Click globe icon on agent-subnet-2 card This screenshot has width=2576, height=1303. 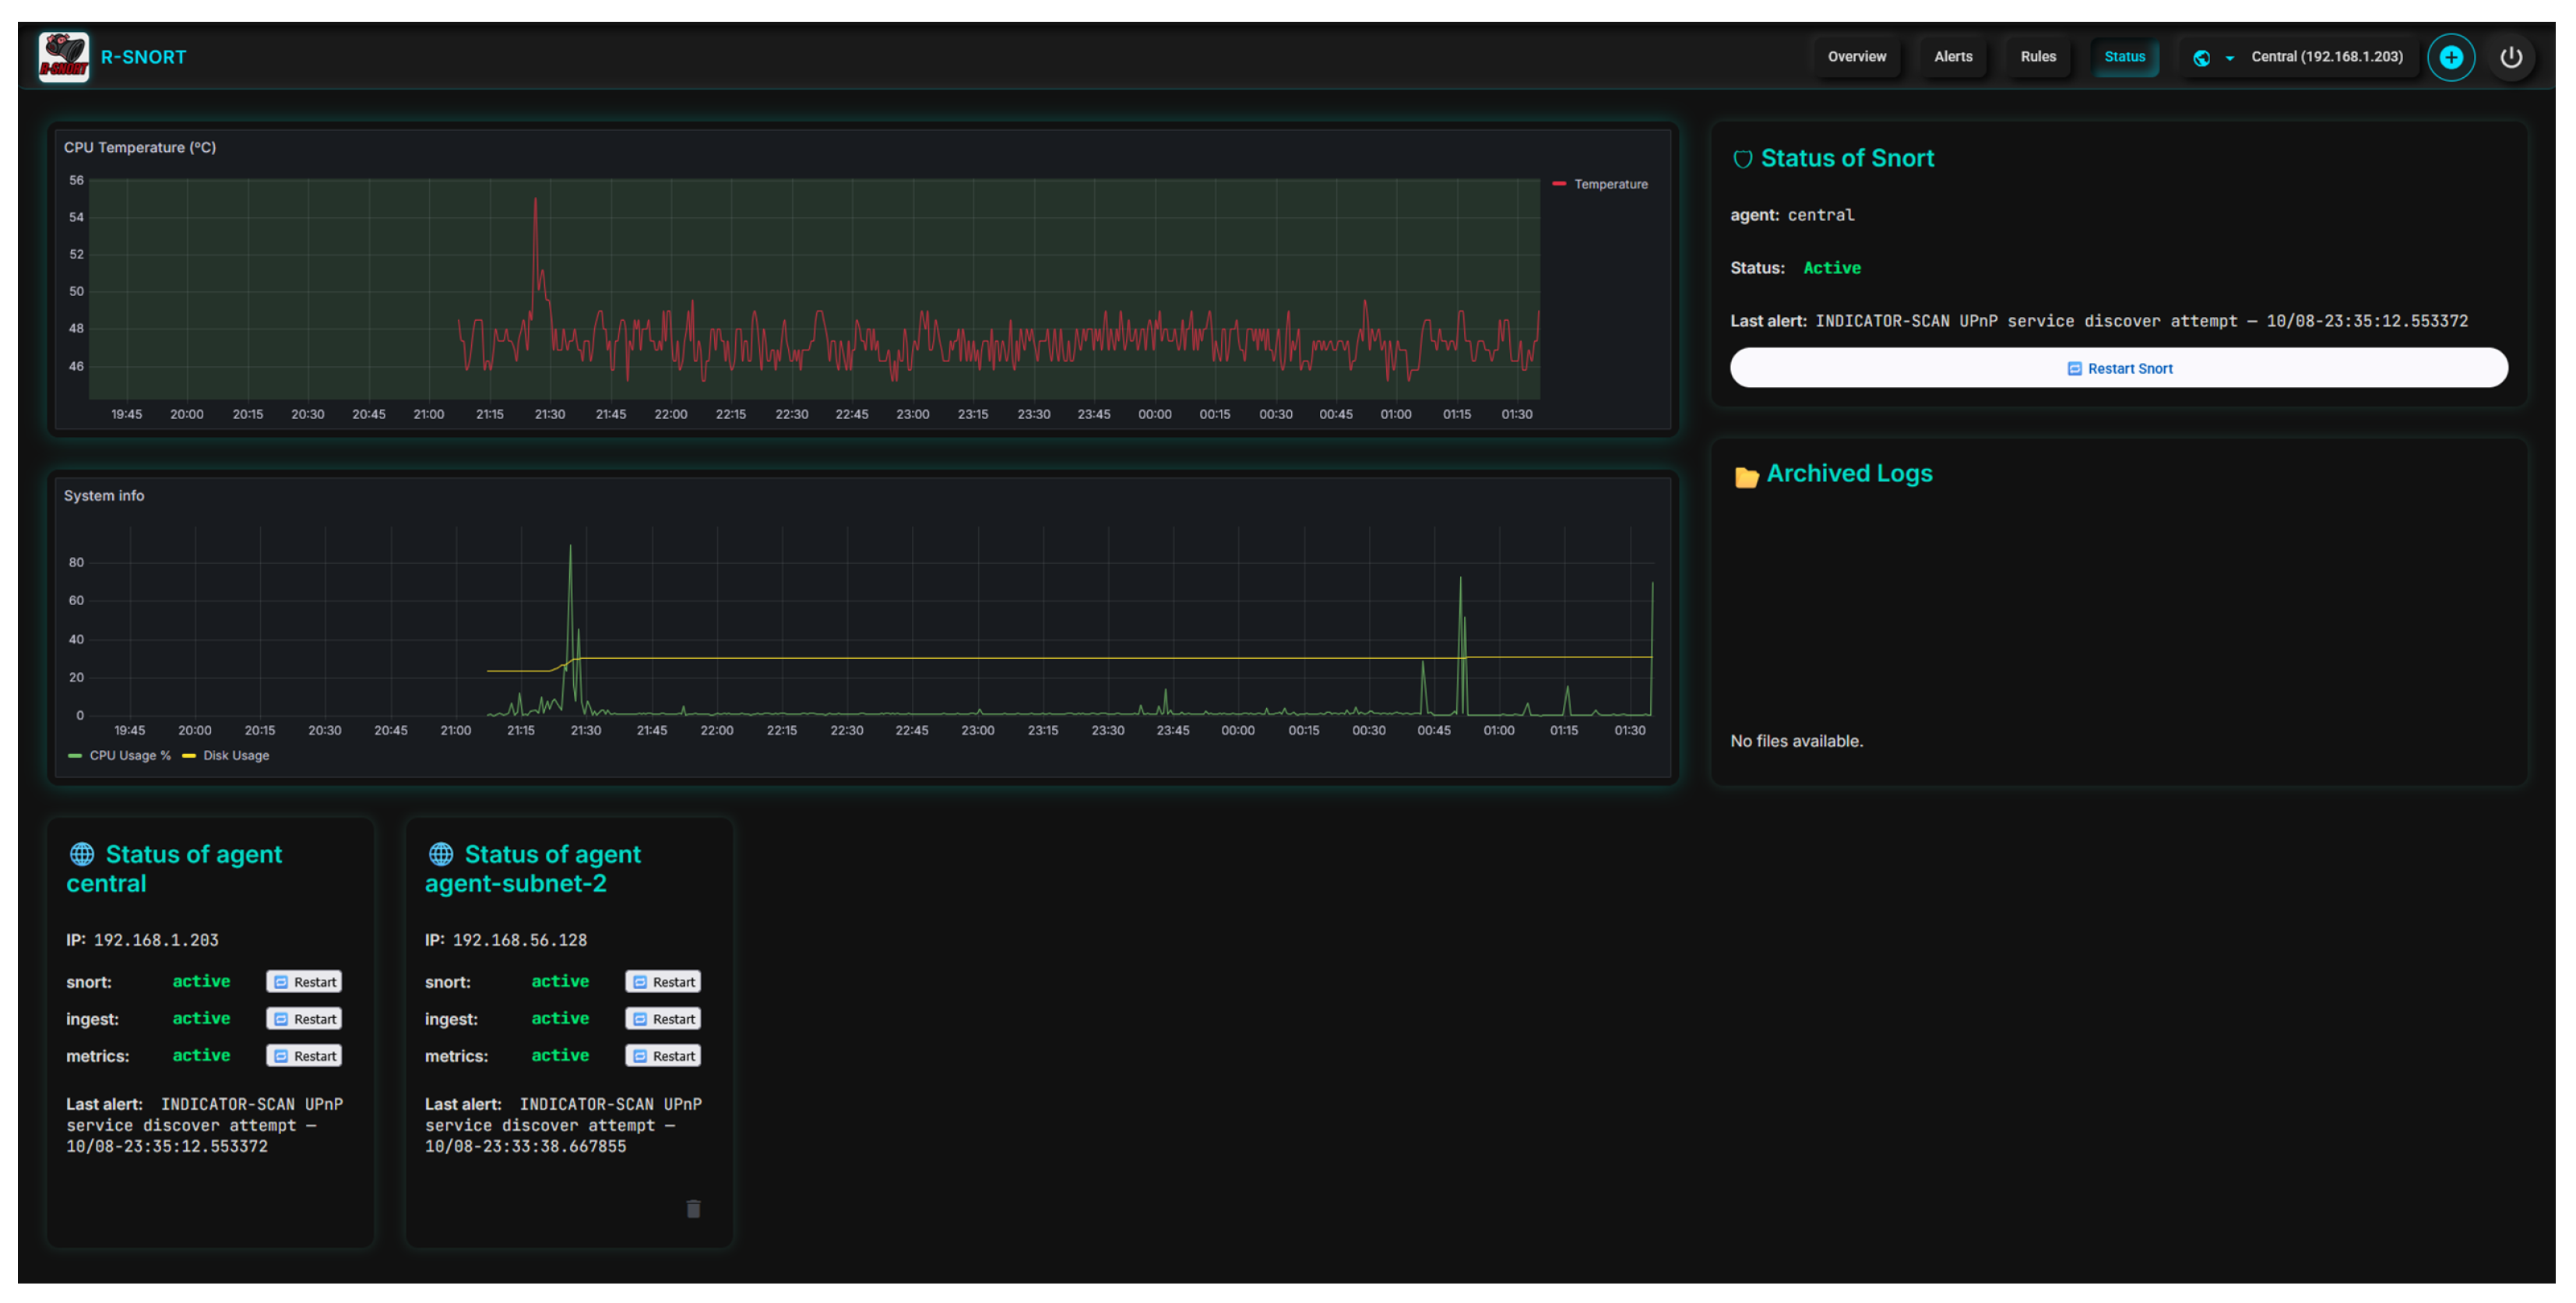coord(441,854)
